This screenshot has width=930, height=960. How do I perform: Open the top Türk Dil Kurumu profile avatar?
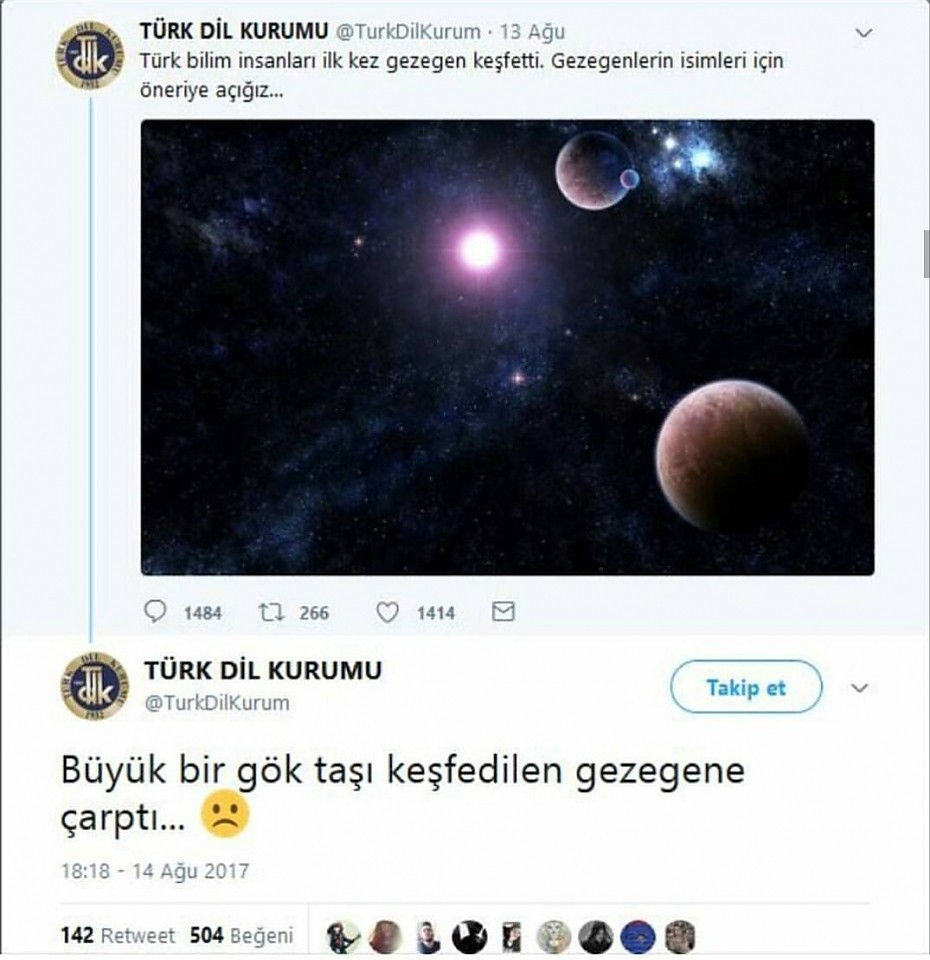click(91, 56)
